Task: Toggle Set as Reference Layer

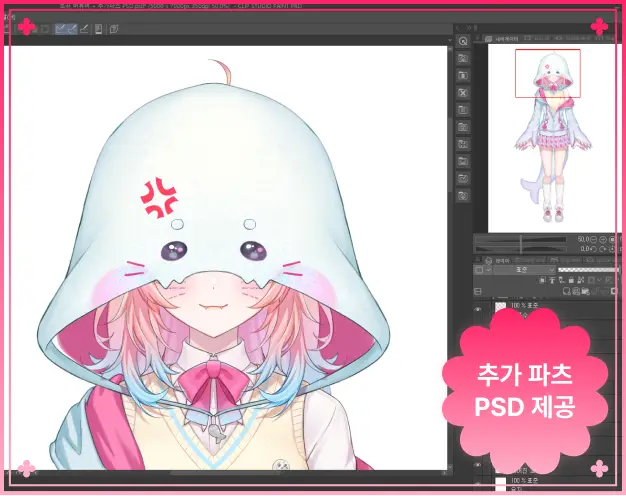Action: (552, 280)
